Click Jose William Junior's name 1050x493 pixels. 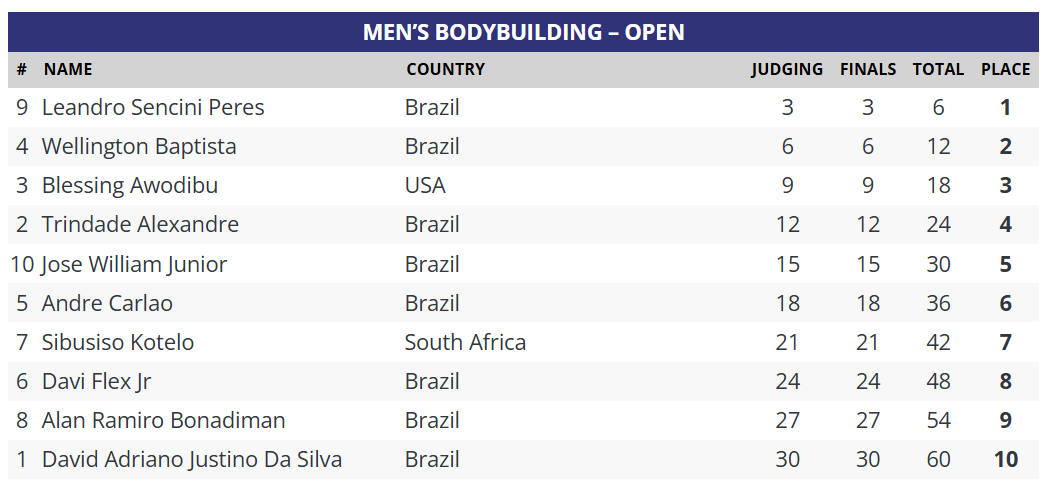[134, 265]
